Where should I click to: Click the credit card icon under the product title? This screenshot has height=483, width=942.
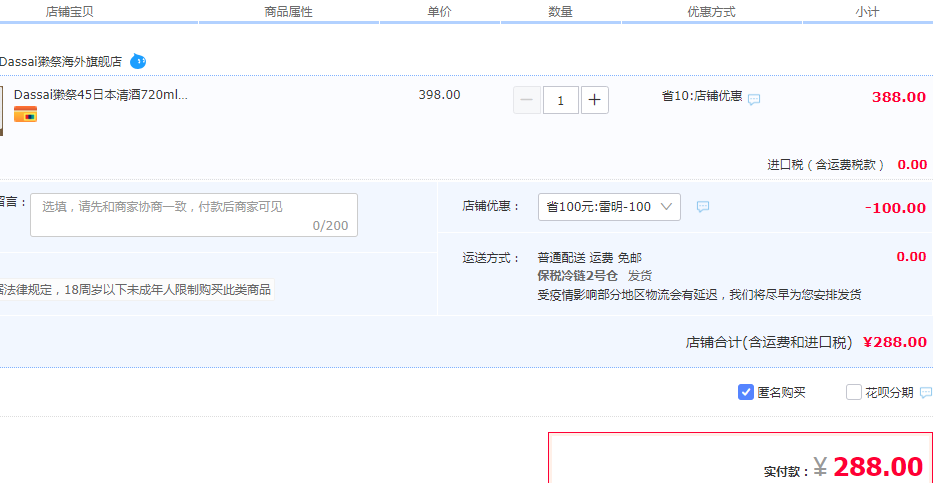tap(25, 114)
